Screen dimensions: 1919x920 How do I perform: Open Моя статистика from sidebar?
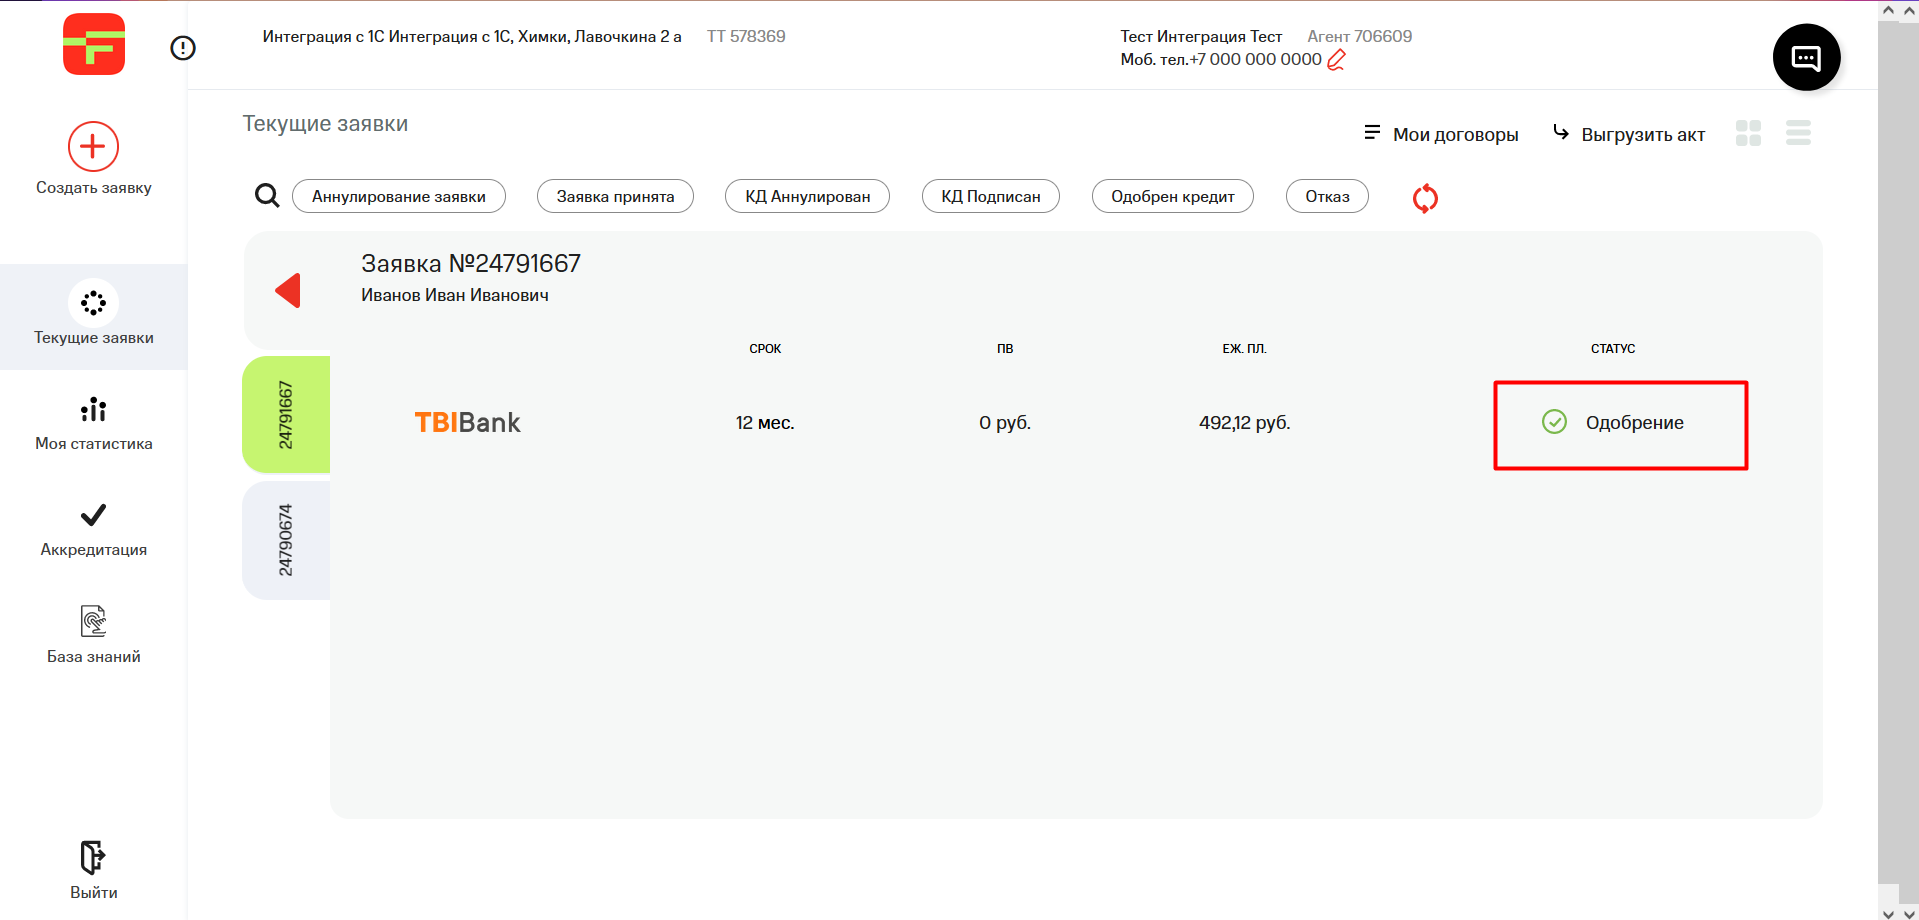point(94,424)
